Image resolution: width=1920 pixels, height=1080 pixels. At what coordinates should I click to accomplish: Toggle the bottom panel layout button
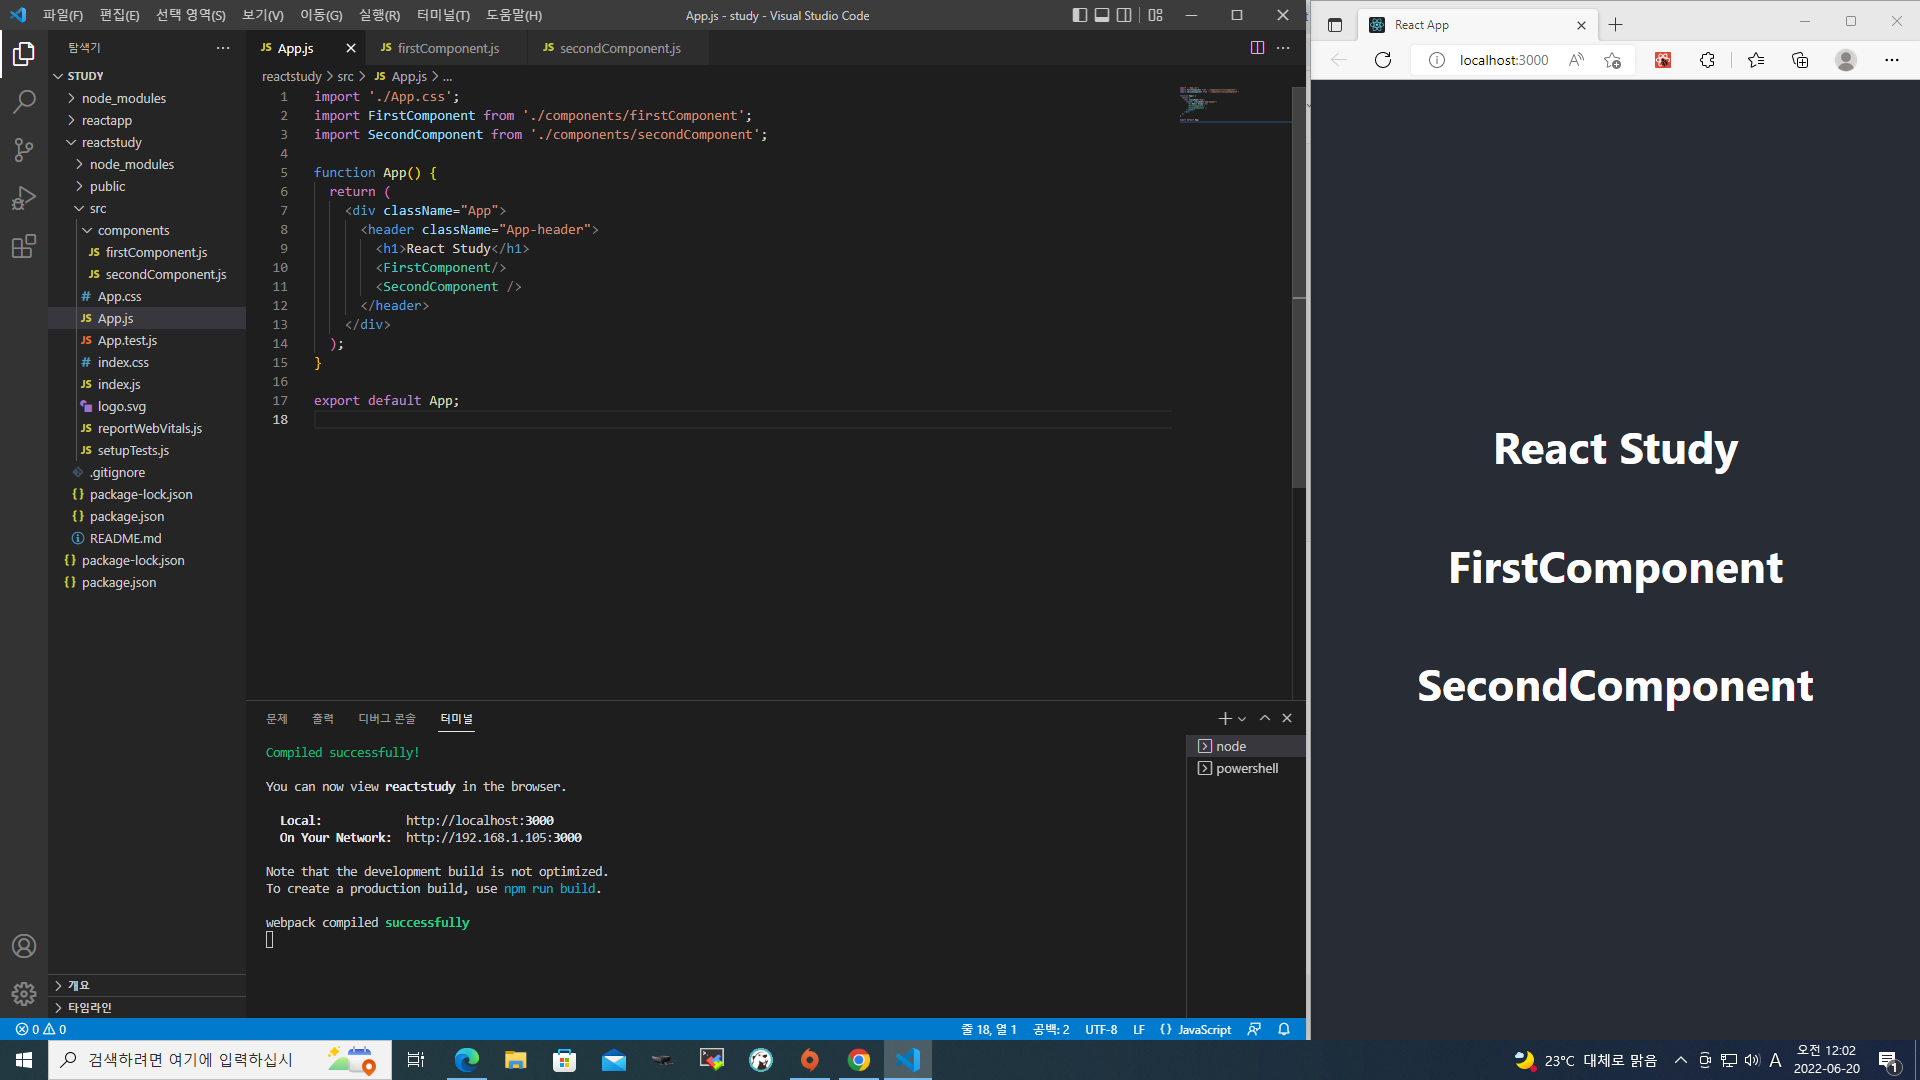tap(1102, 15)
